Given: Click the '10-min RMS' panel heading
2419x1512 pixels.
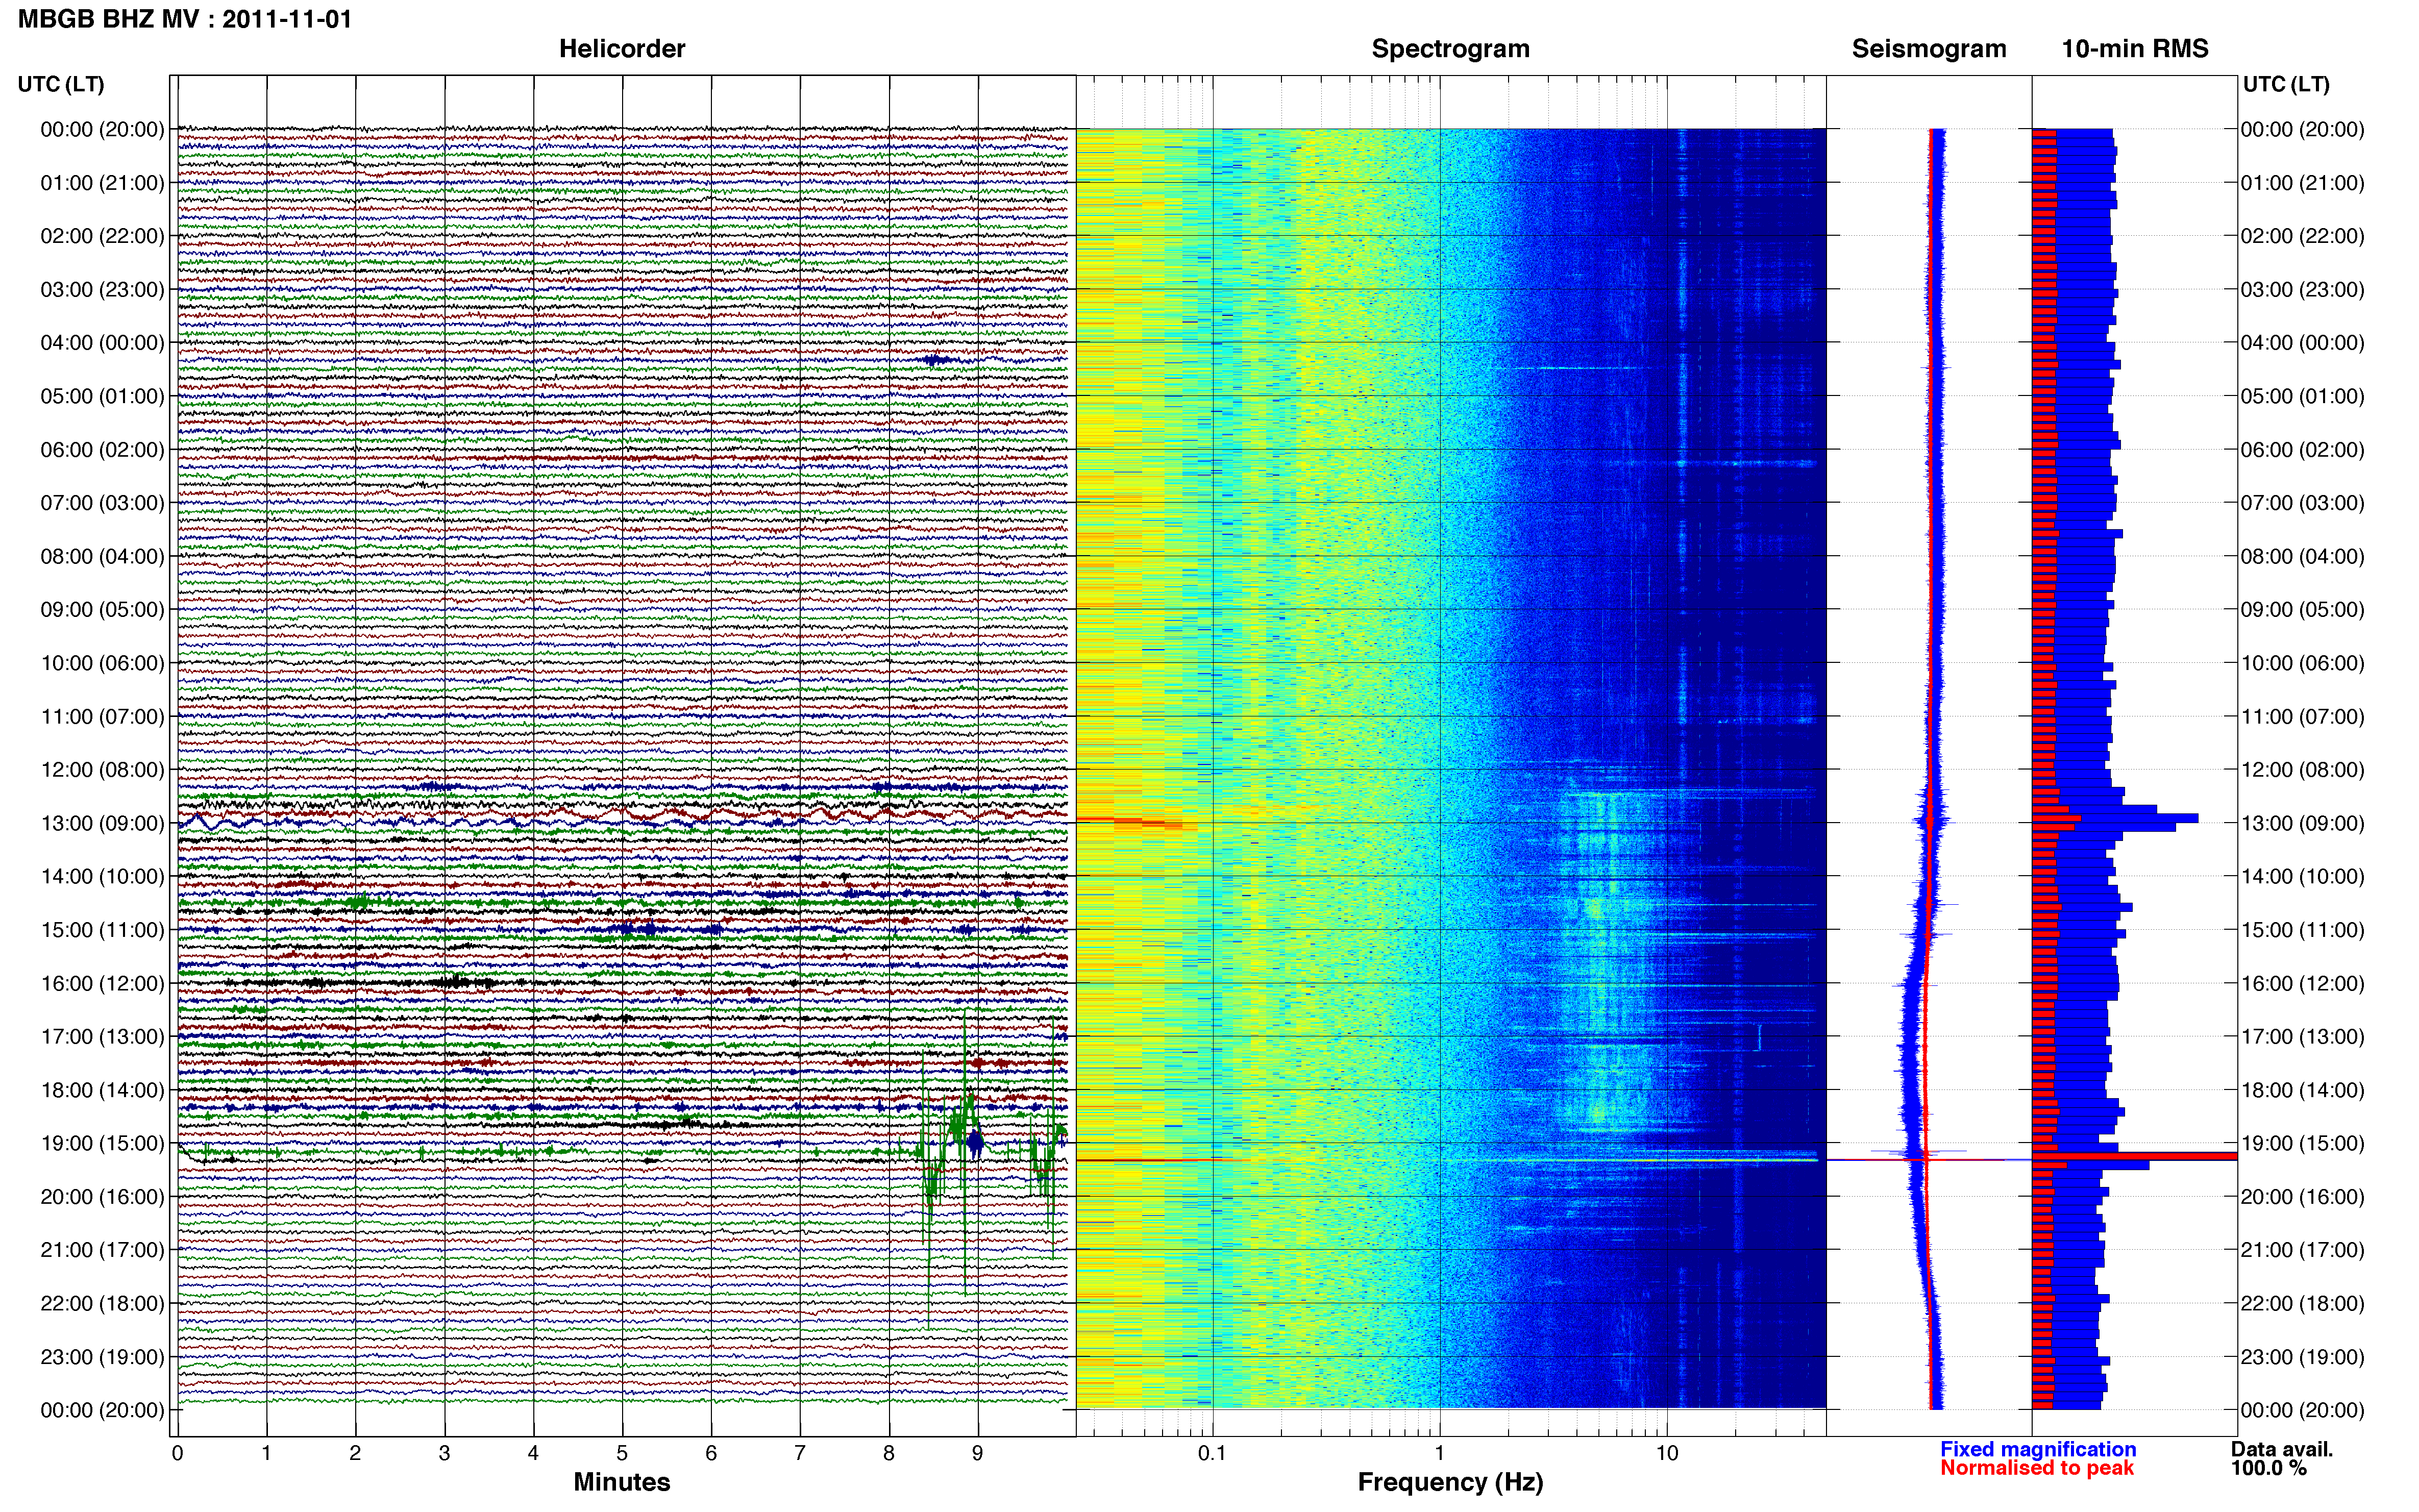Looking at the screenshot, I should tap(2135, 49).
